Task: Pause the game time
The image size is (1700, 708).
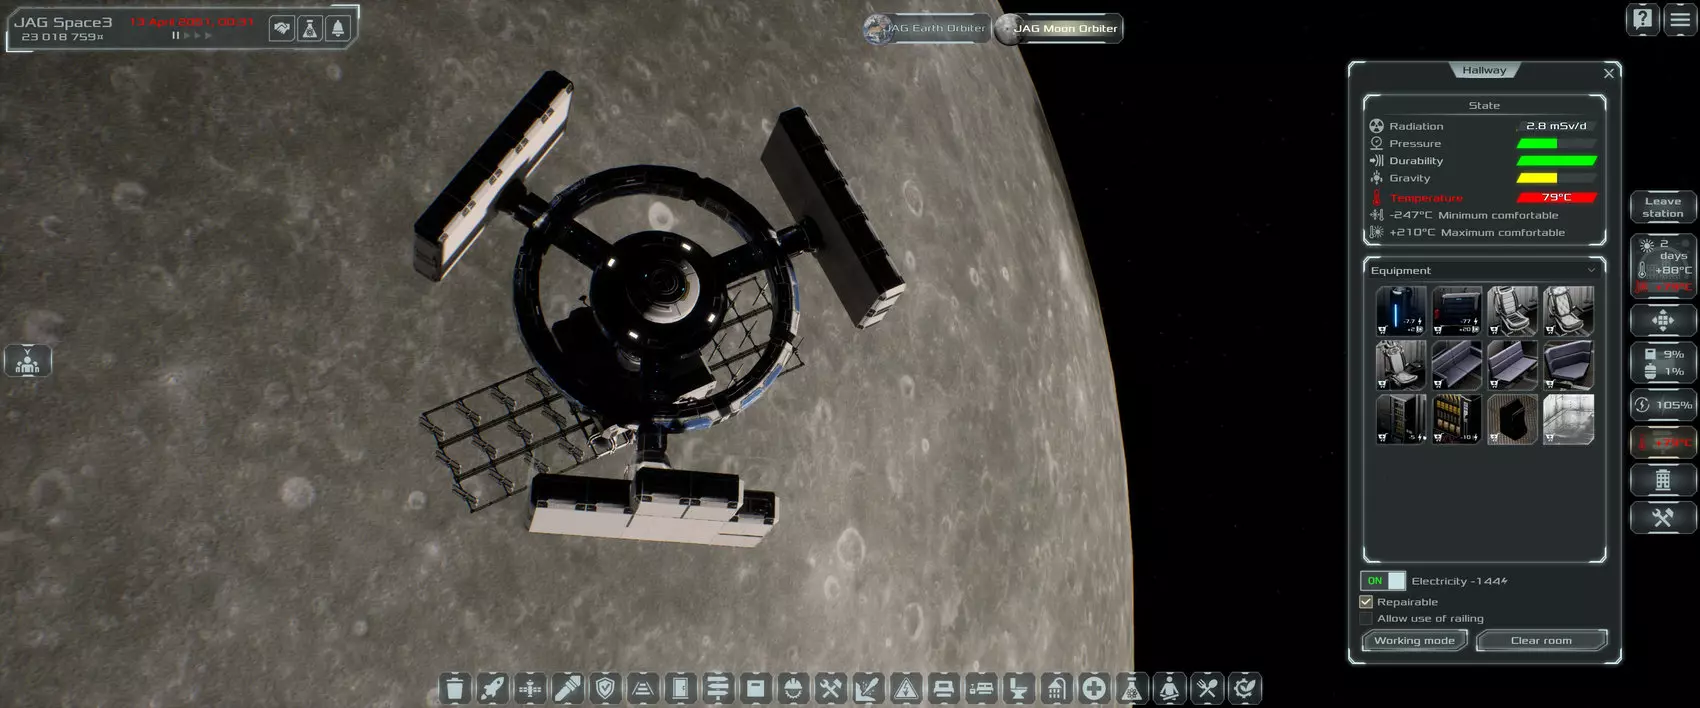Action: point(176,35)
